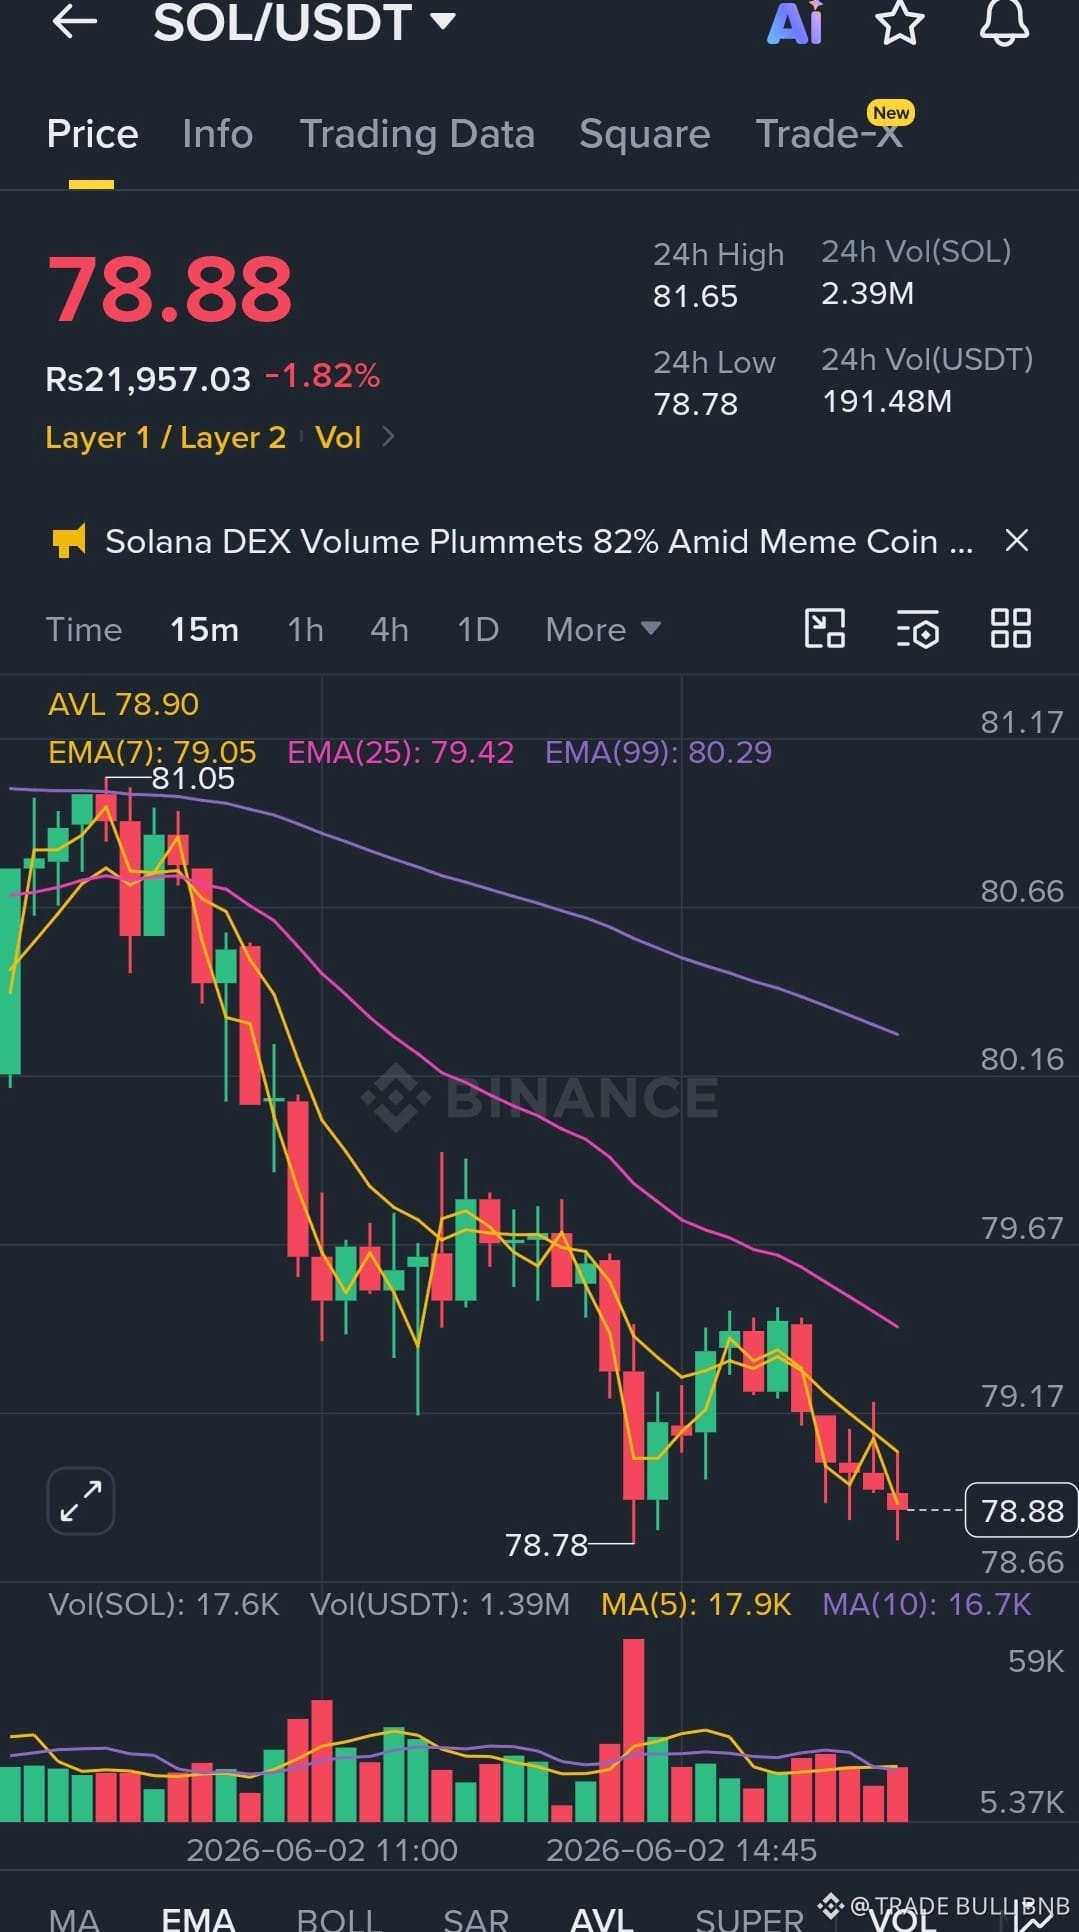Toggle the MA indicator
Viewport: 1079px width, 1932px height.
[74, 1919]
